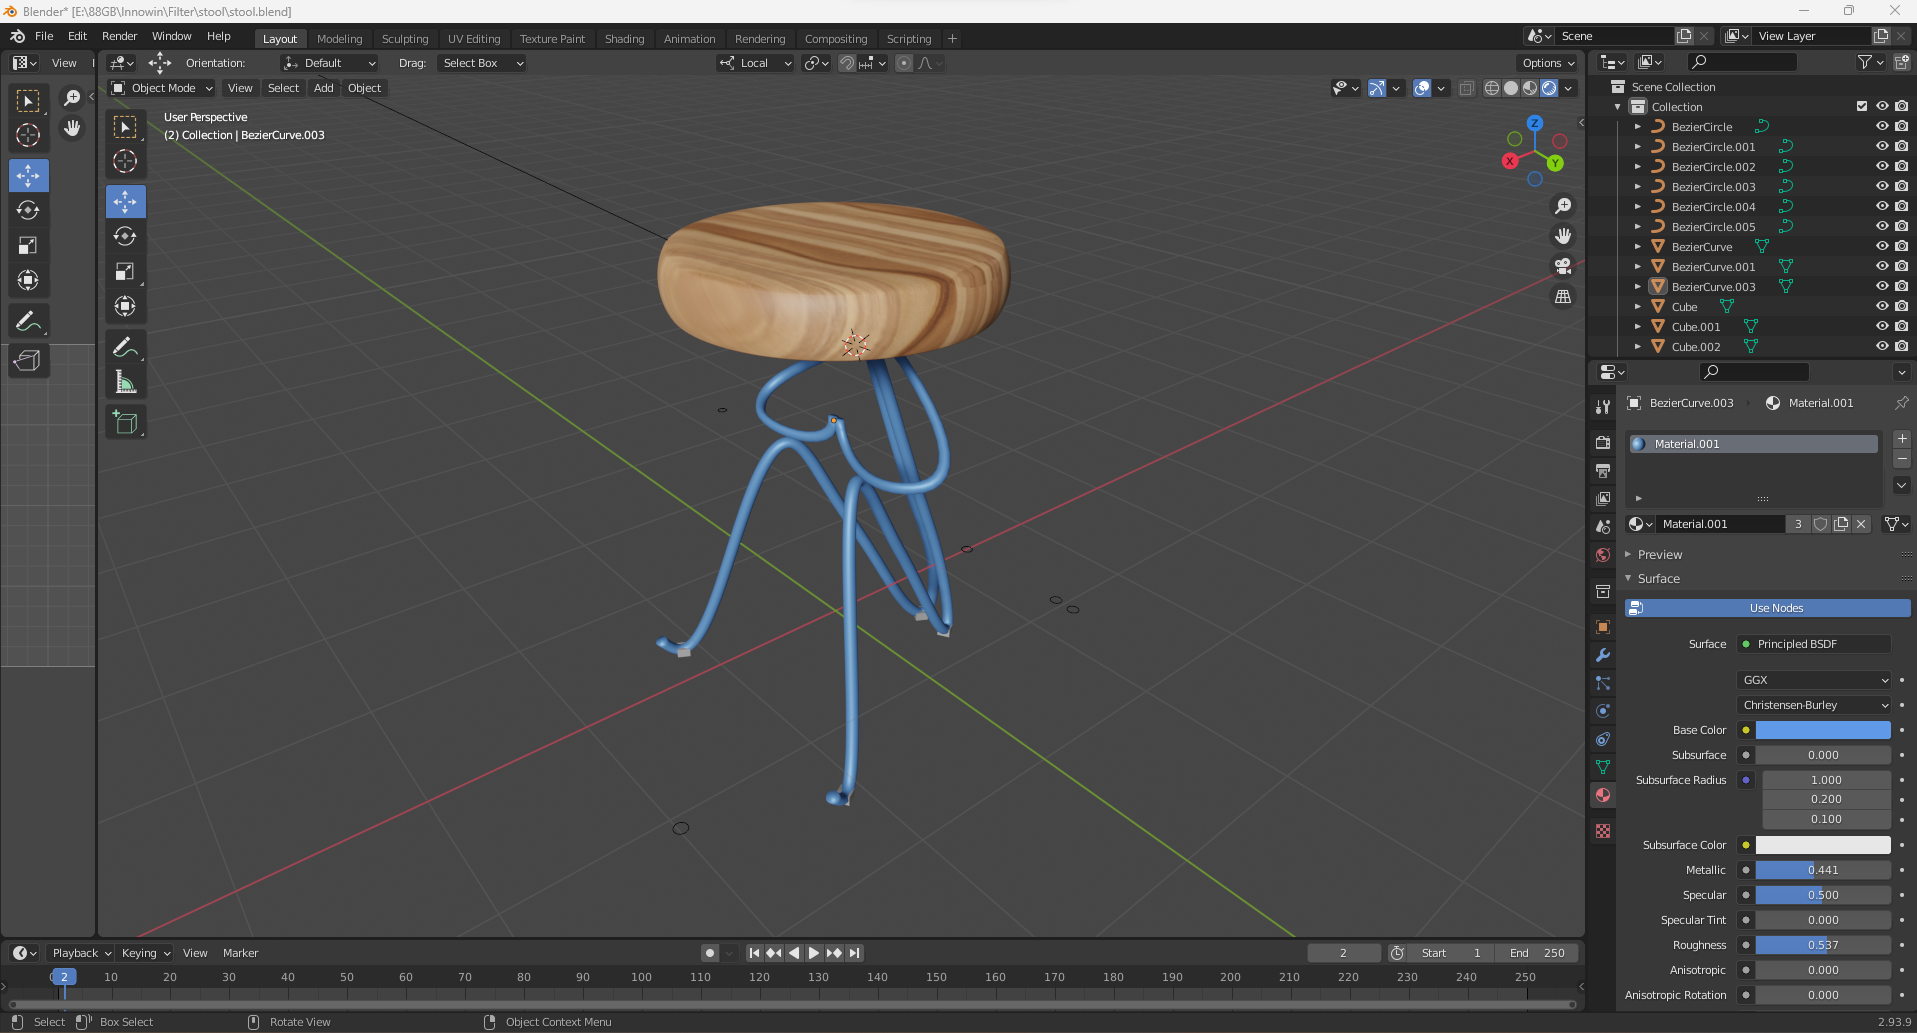Open the Render properties tab
Screen dimensions: 1917x1033
1603,443
